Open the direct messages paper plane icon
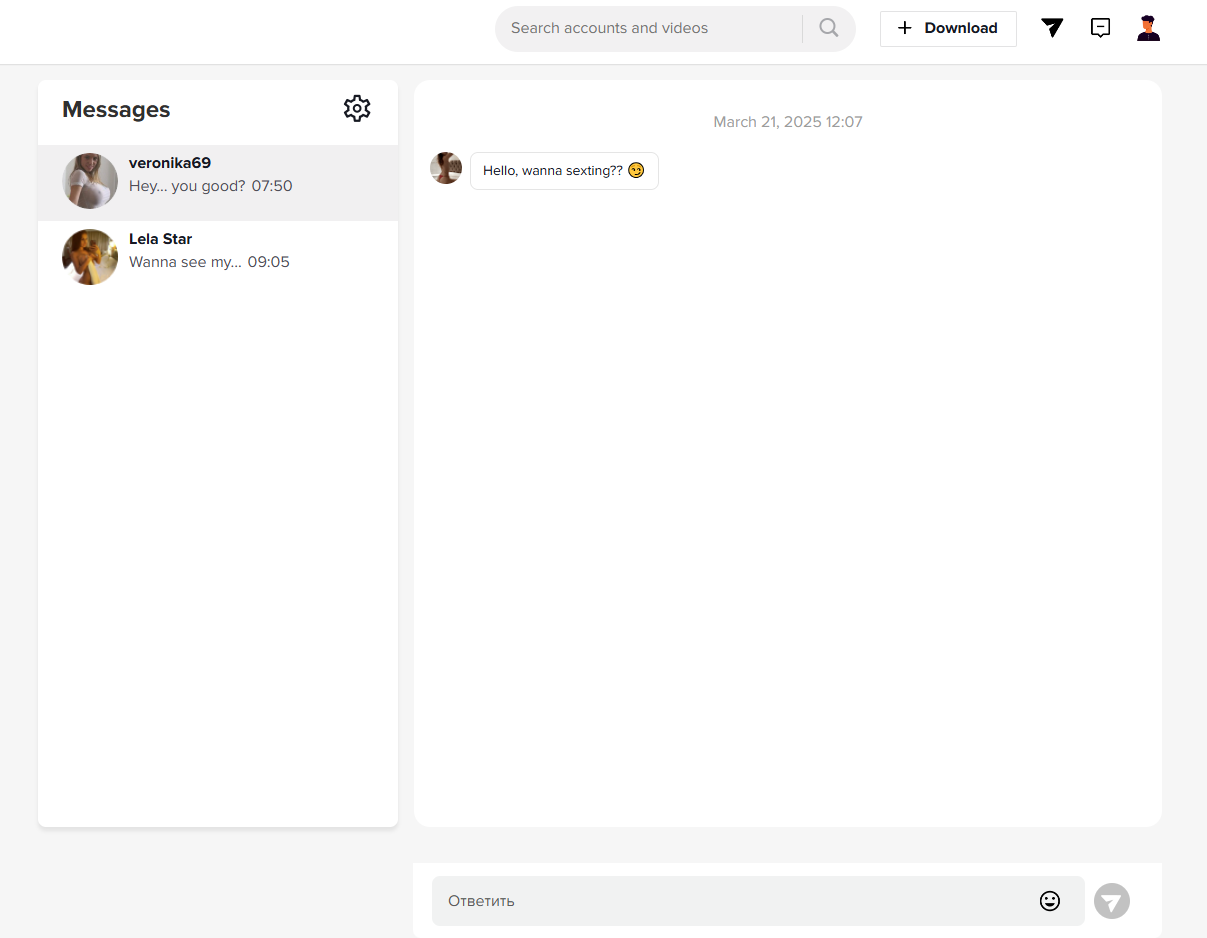The height and width of the screenshot is (938, 1207). [x=1052, y=28]
